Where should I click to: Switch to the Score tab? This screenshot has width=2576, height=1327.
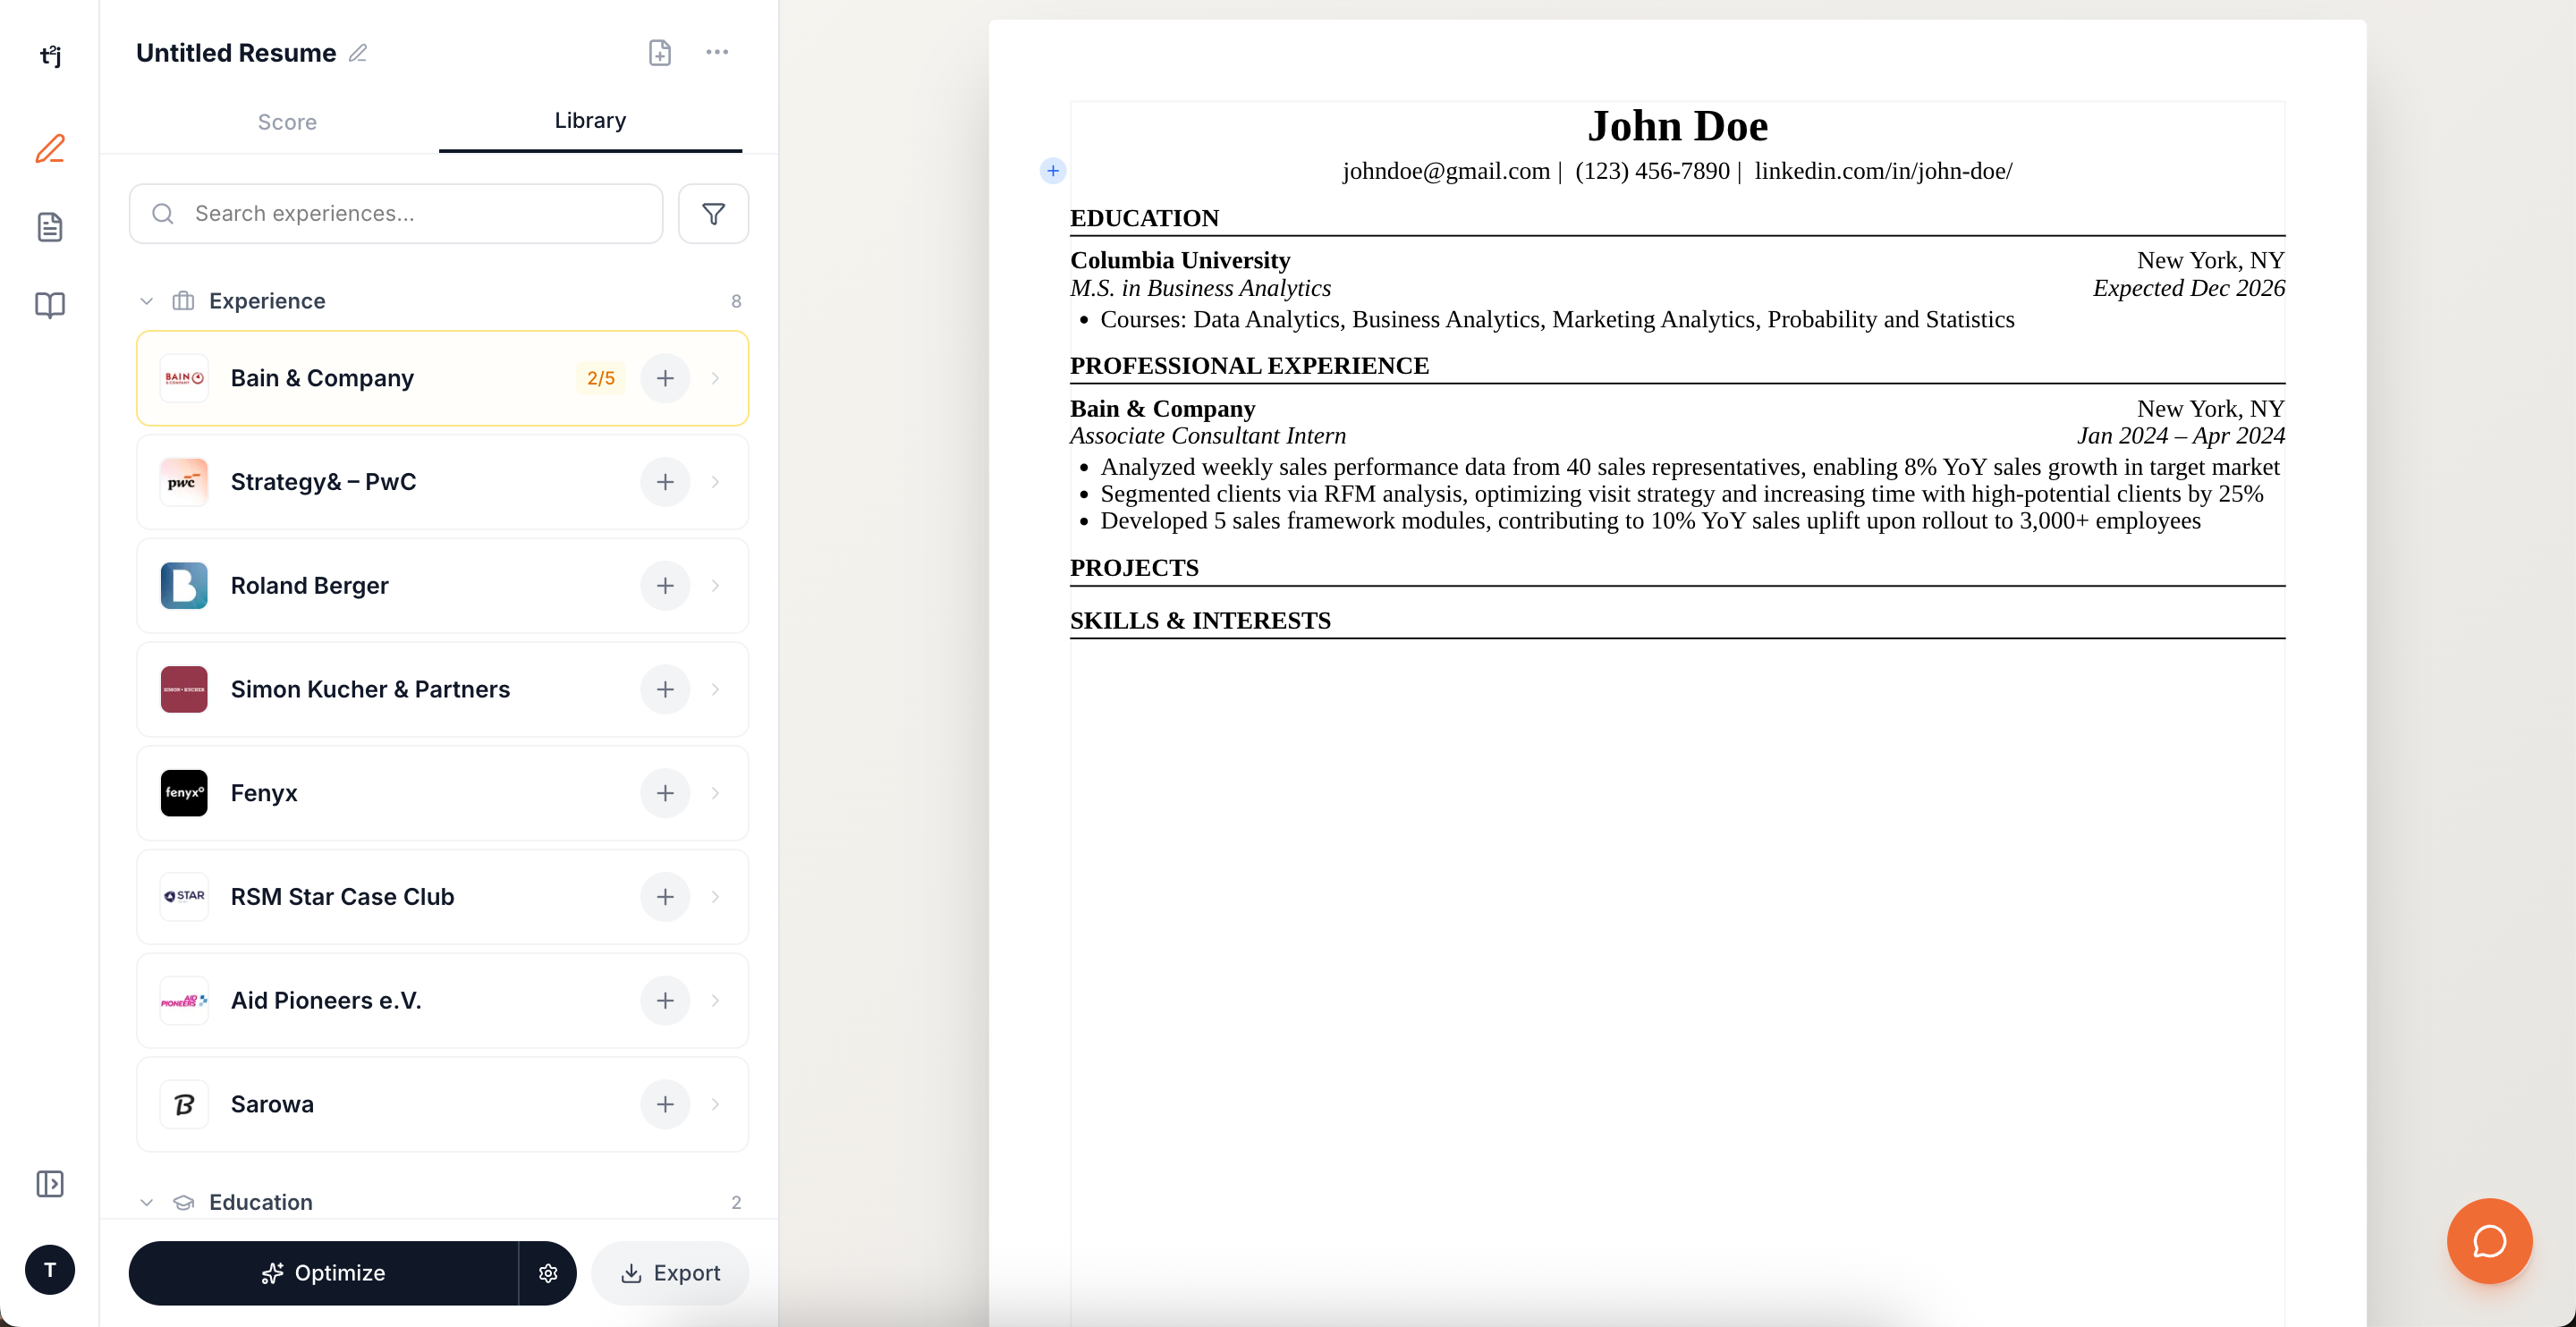click(x=287, y=122)
